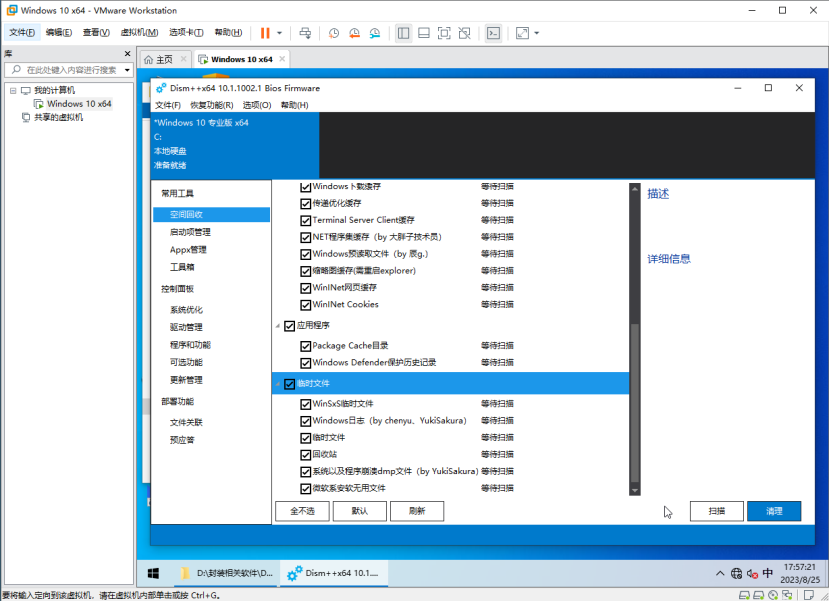Image resolution: width=829 pixels, height=601 pixels.
Task: Pause the virtual machine with the orange button
Action: point(265,33)
